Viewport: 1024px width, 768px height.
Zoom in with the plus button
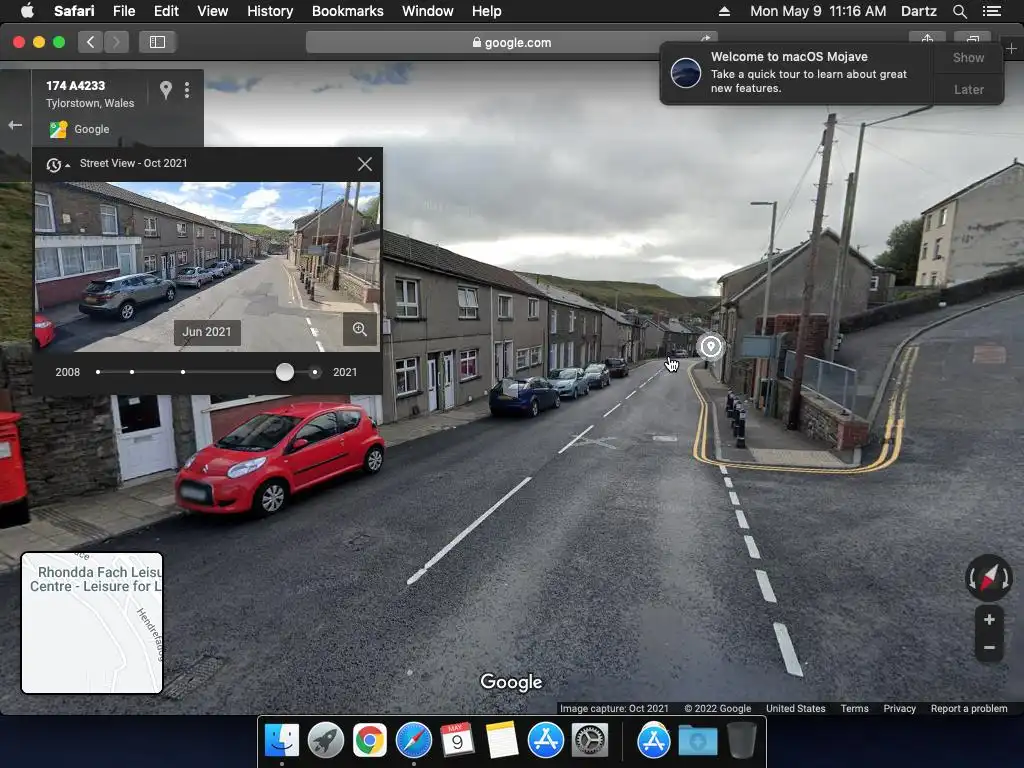coord(989,620)
